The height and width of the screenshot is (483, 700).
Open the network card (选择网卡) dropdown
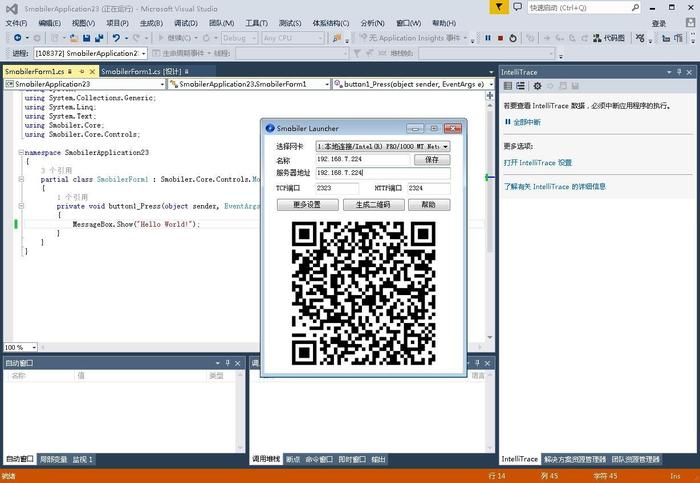[383, 146]
